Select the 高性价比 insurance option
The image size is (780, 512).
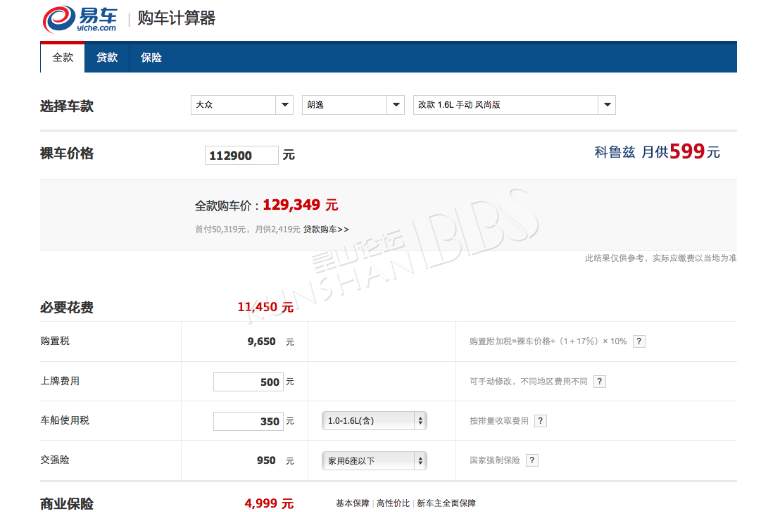point(393,503)
